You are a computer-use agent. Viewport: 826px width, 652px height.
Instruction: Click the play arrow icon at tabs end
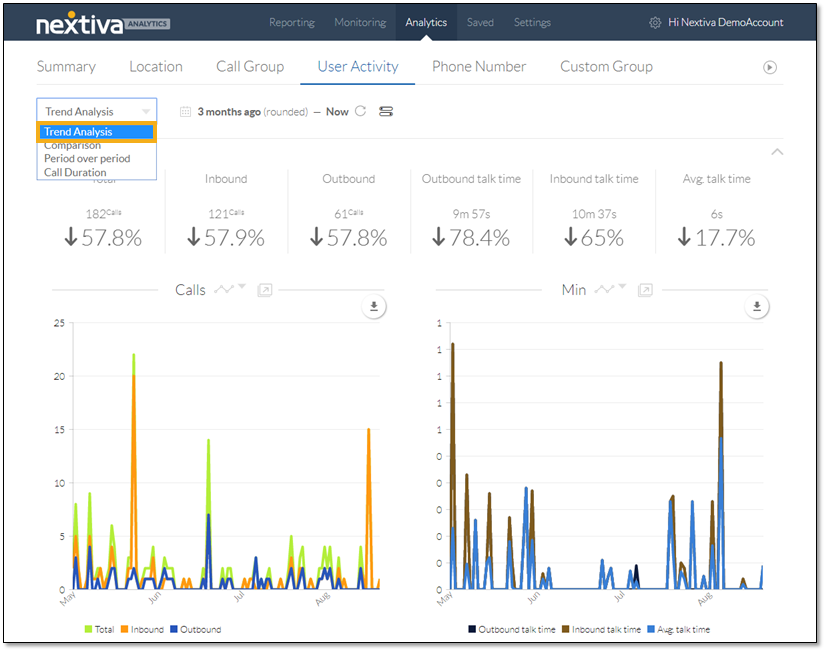click(x=770, y=67)
